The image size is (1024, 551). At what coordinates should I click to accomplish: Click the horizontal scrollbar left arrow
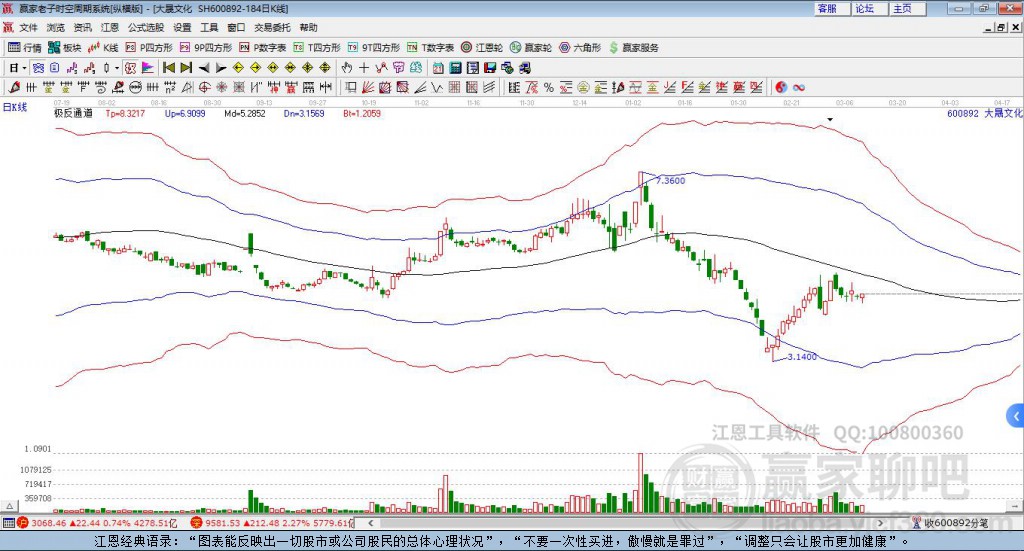coord(371,523)
